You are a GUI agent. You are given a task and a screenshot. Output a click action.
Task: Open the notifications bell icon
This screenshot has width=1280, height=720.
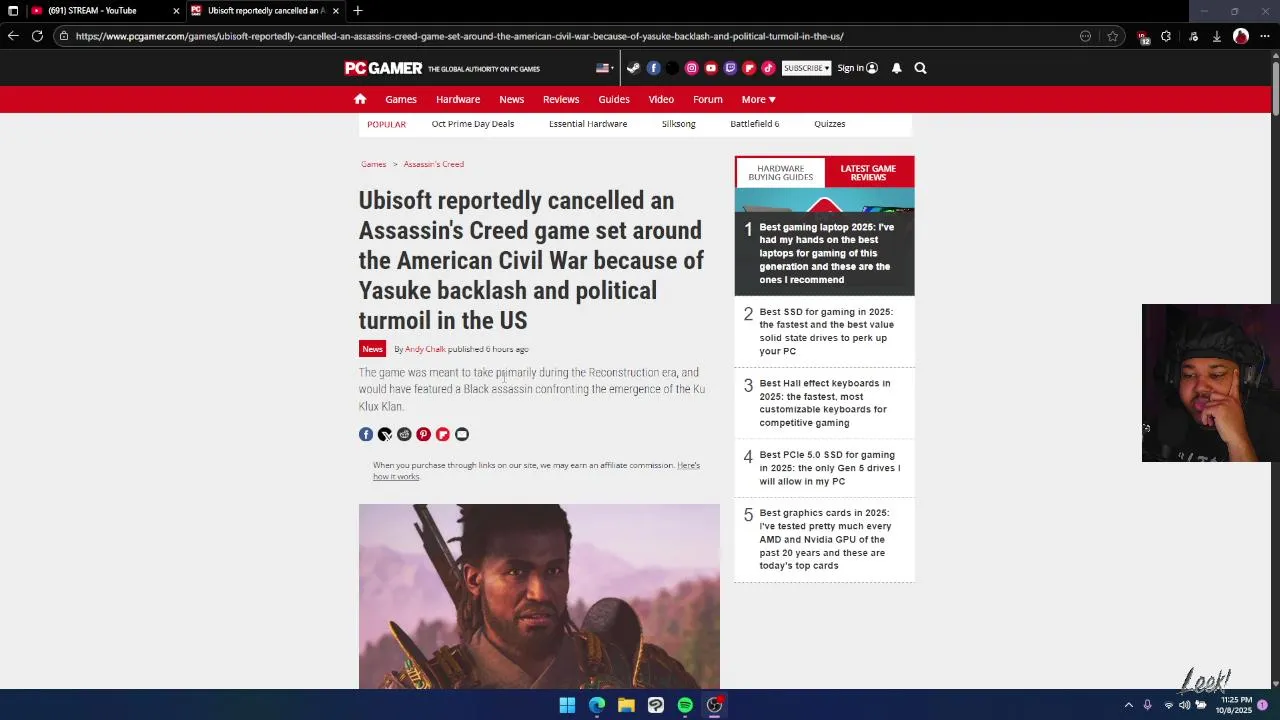click(897, 68)
